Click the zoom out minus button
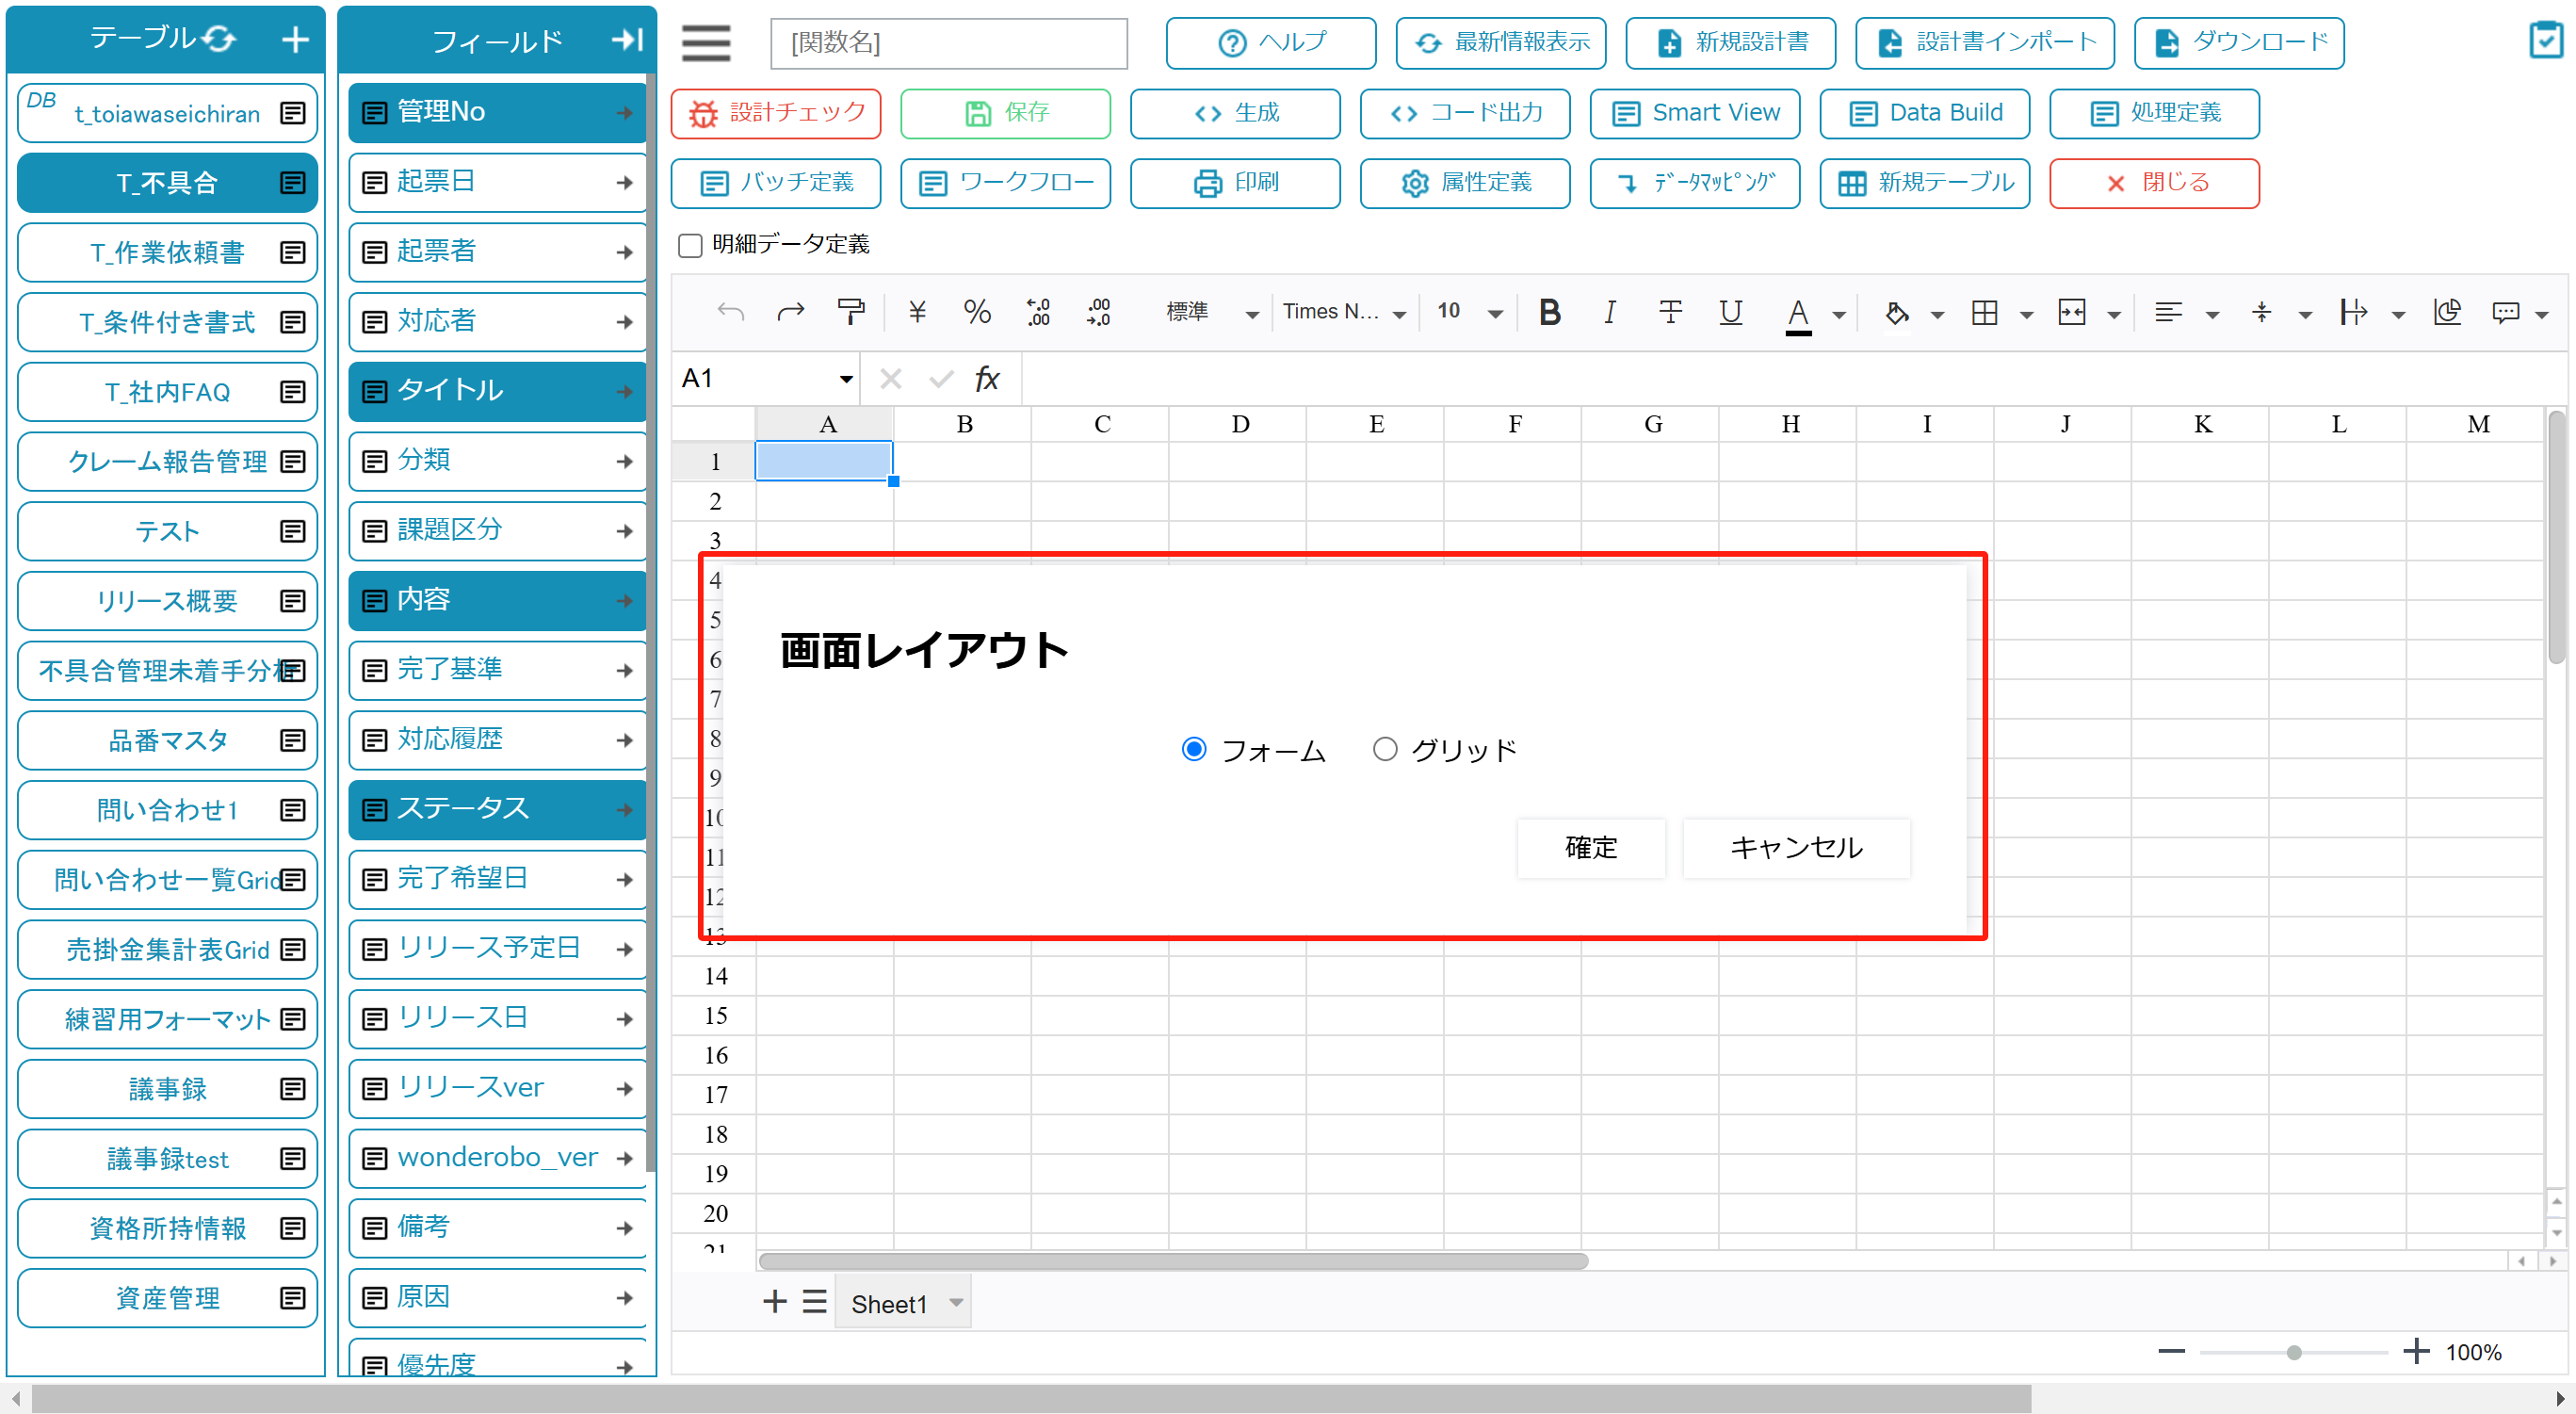The width and height of the screenshot is (2576, 1414). 2172,1351
